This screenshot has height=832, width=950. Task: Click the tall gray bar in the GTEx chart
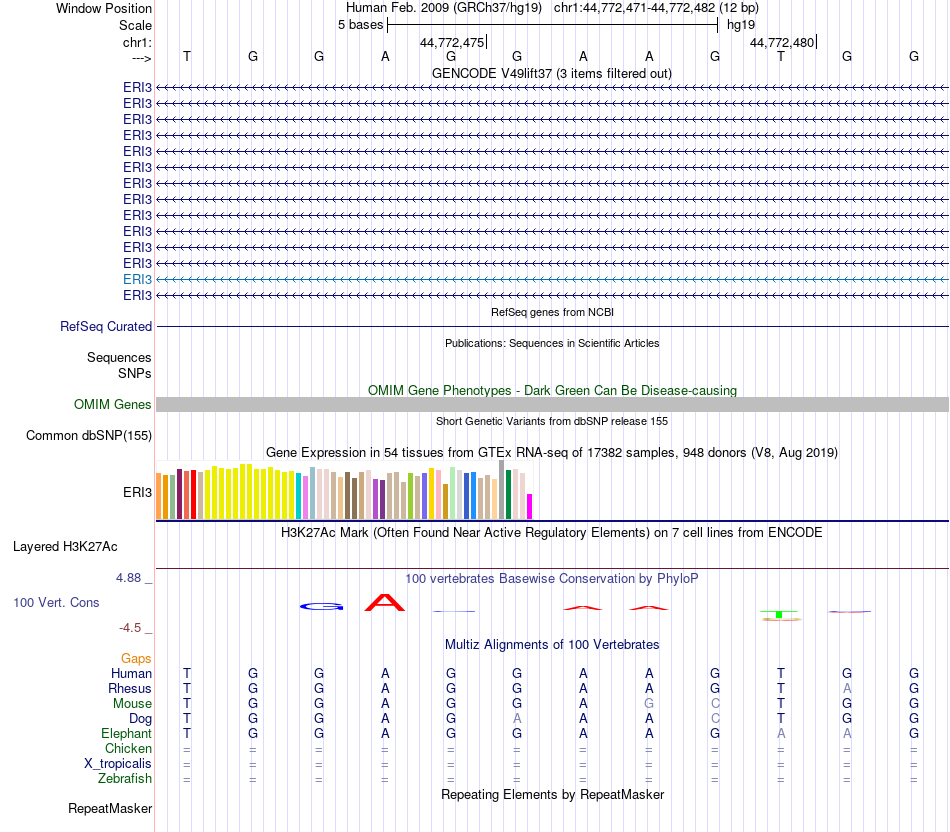tap(501, 490)
